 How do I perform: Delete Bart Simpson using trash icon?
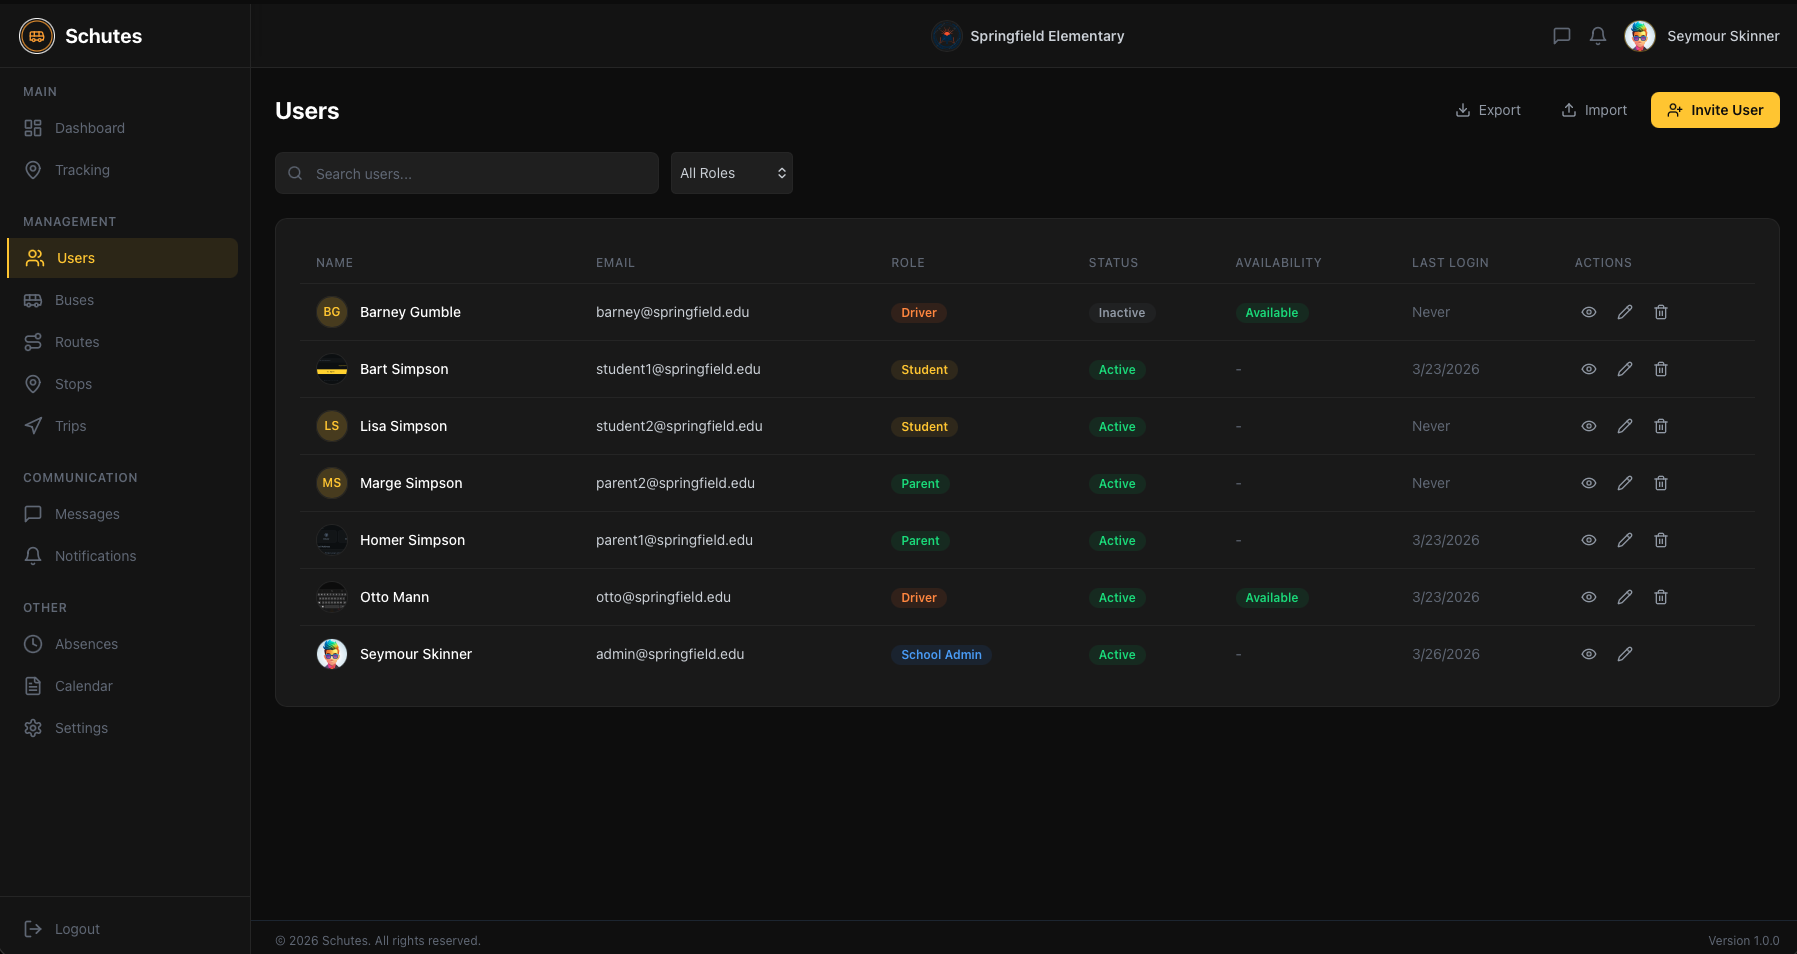(1661, 369)
